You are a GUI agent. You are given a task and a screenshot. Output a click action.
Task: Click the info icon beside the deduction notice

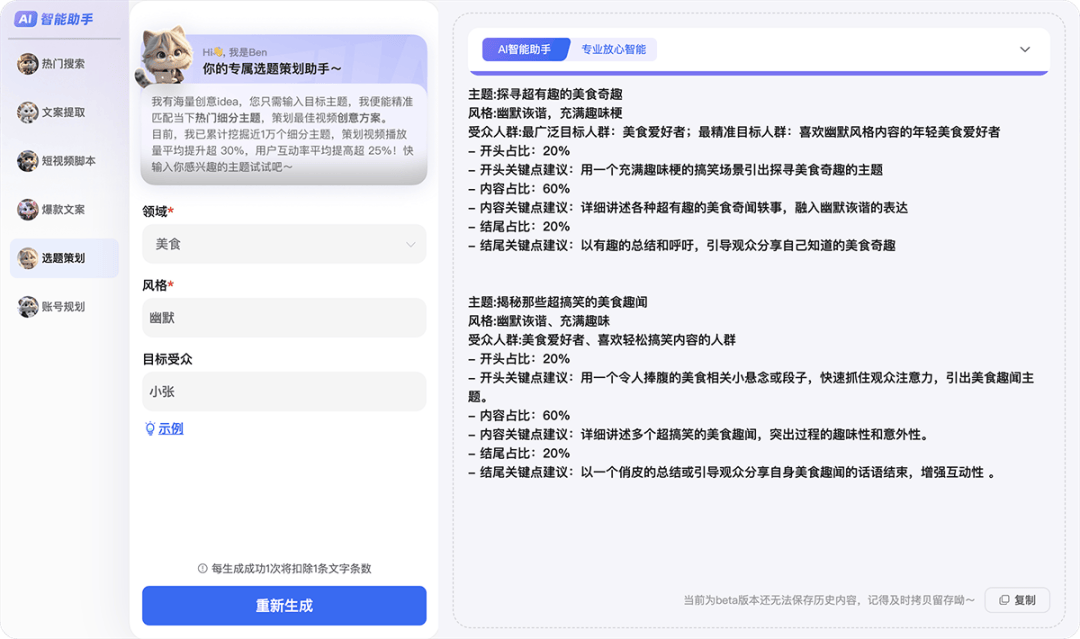[202, 568]
